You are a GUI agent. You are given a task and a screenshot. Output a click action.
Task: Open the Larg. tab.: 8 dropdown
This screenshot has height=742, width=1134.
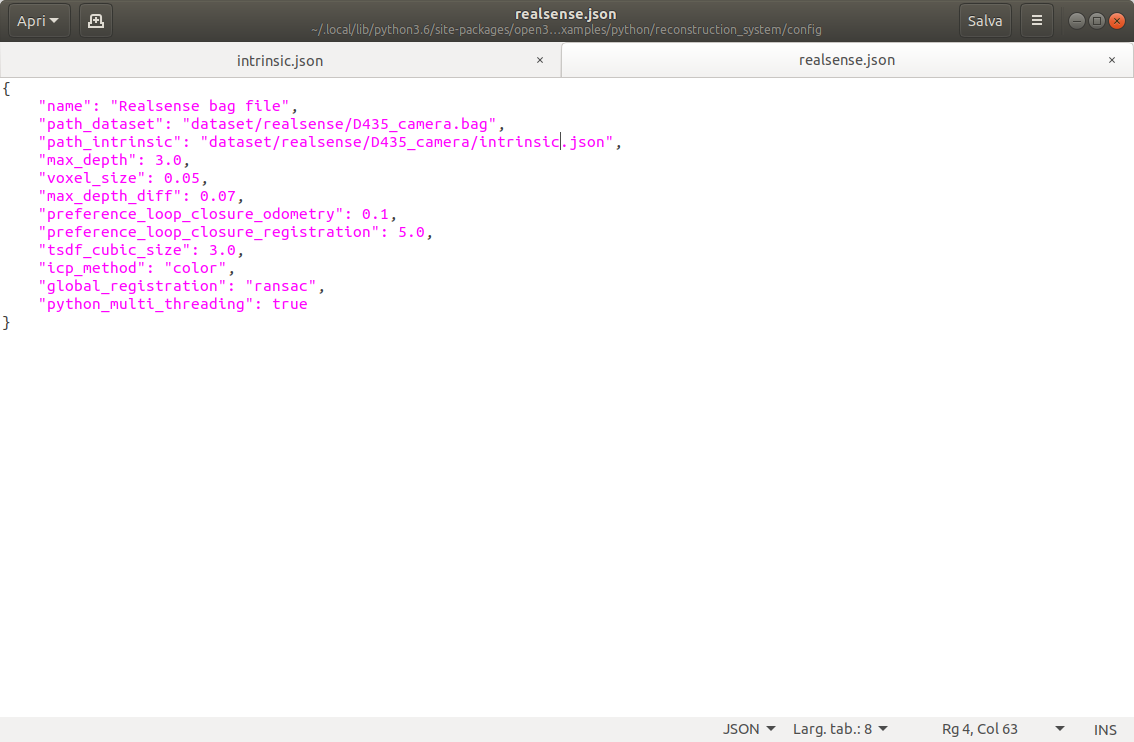pyautogui.click(x=840, y=729)
